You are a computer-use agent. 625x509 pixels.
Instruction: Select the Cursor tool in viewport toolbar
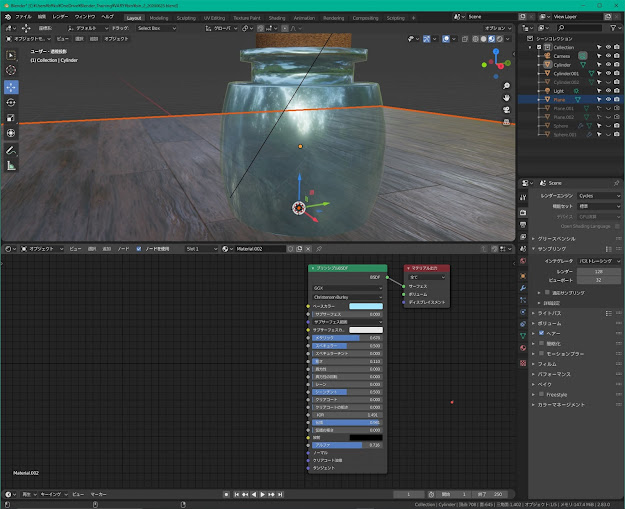pyautogui.click(x=11, y=70)
